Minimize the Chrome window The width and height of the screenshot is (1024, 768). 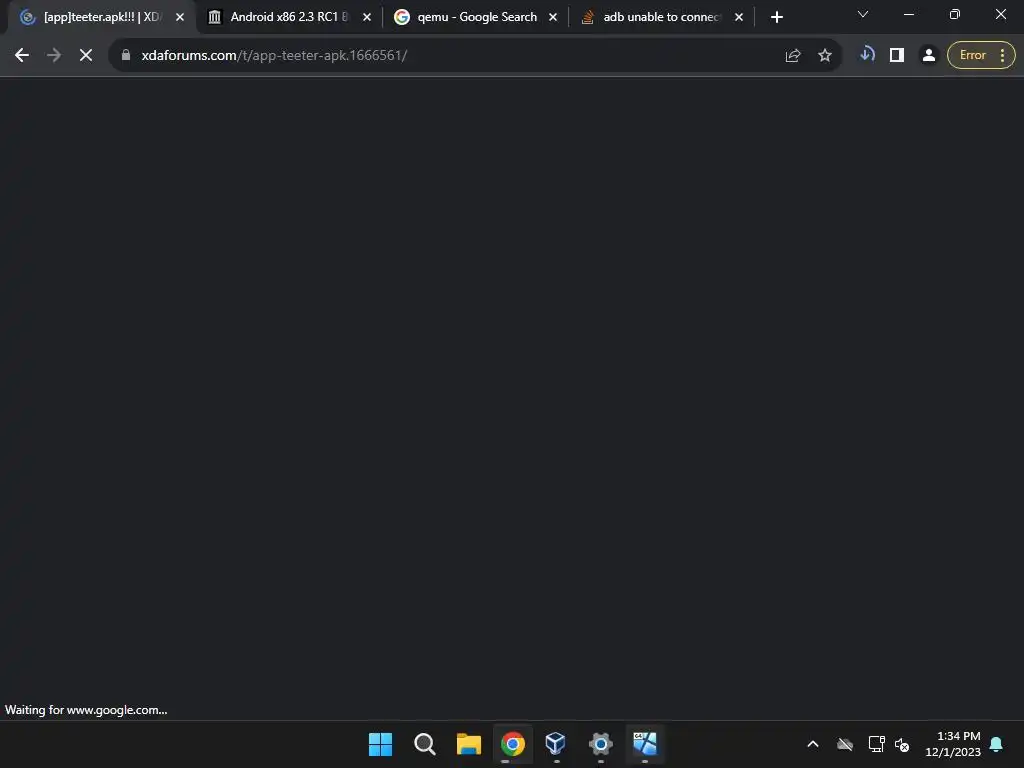click(x=908, y=14)
